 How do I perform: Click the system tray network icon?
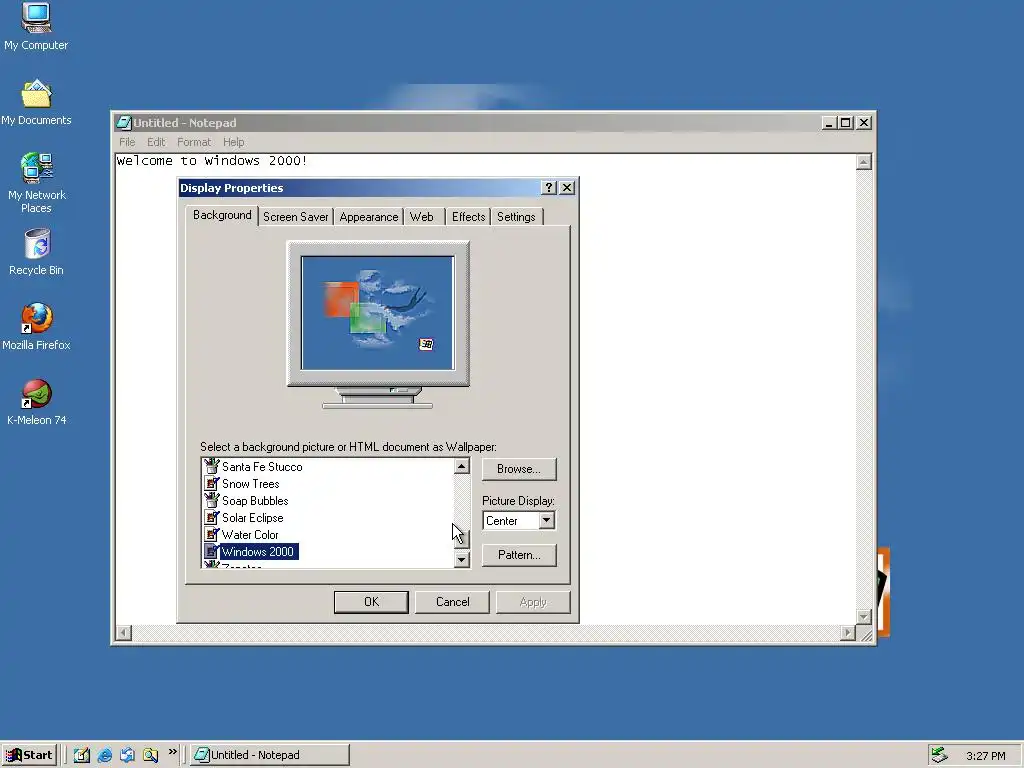(x=940, y=755)
